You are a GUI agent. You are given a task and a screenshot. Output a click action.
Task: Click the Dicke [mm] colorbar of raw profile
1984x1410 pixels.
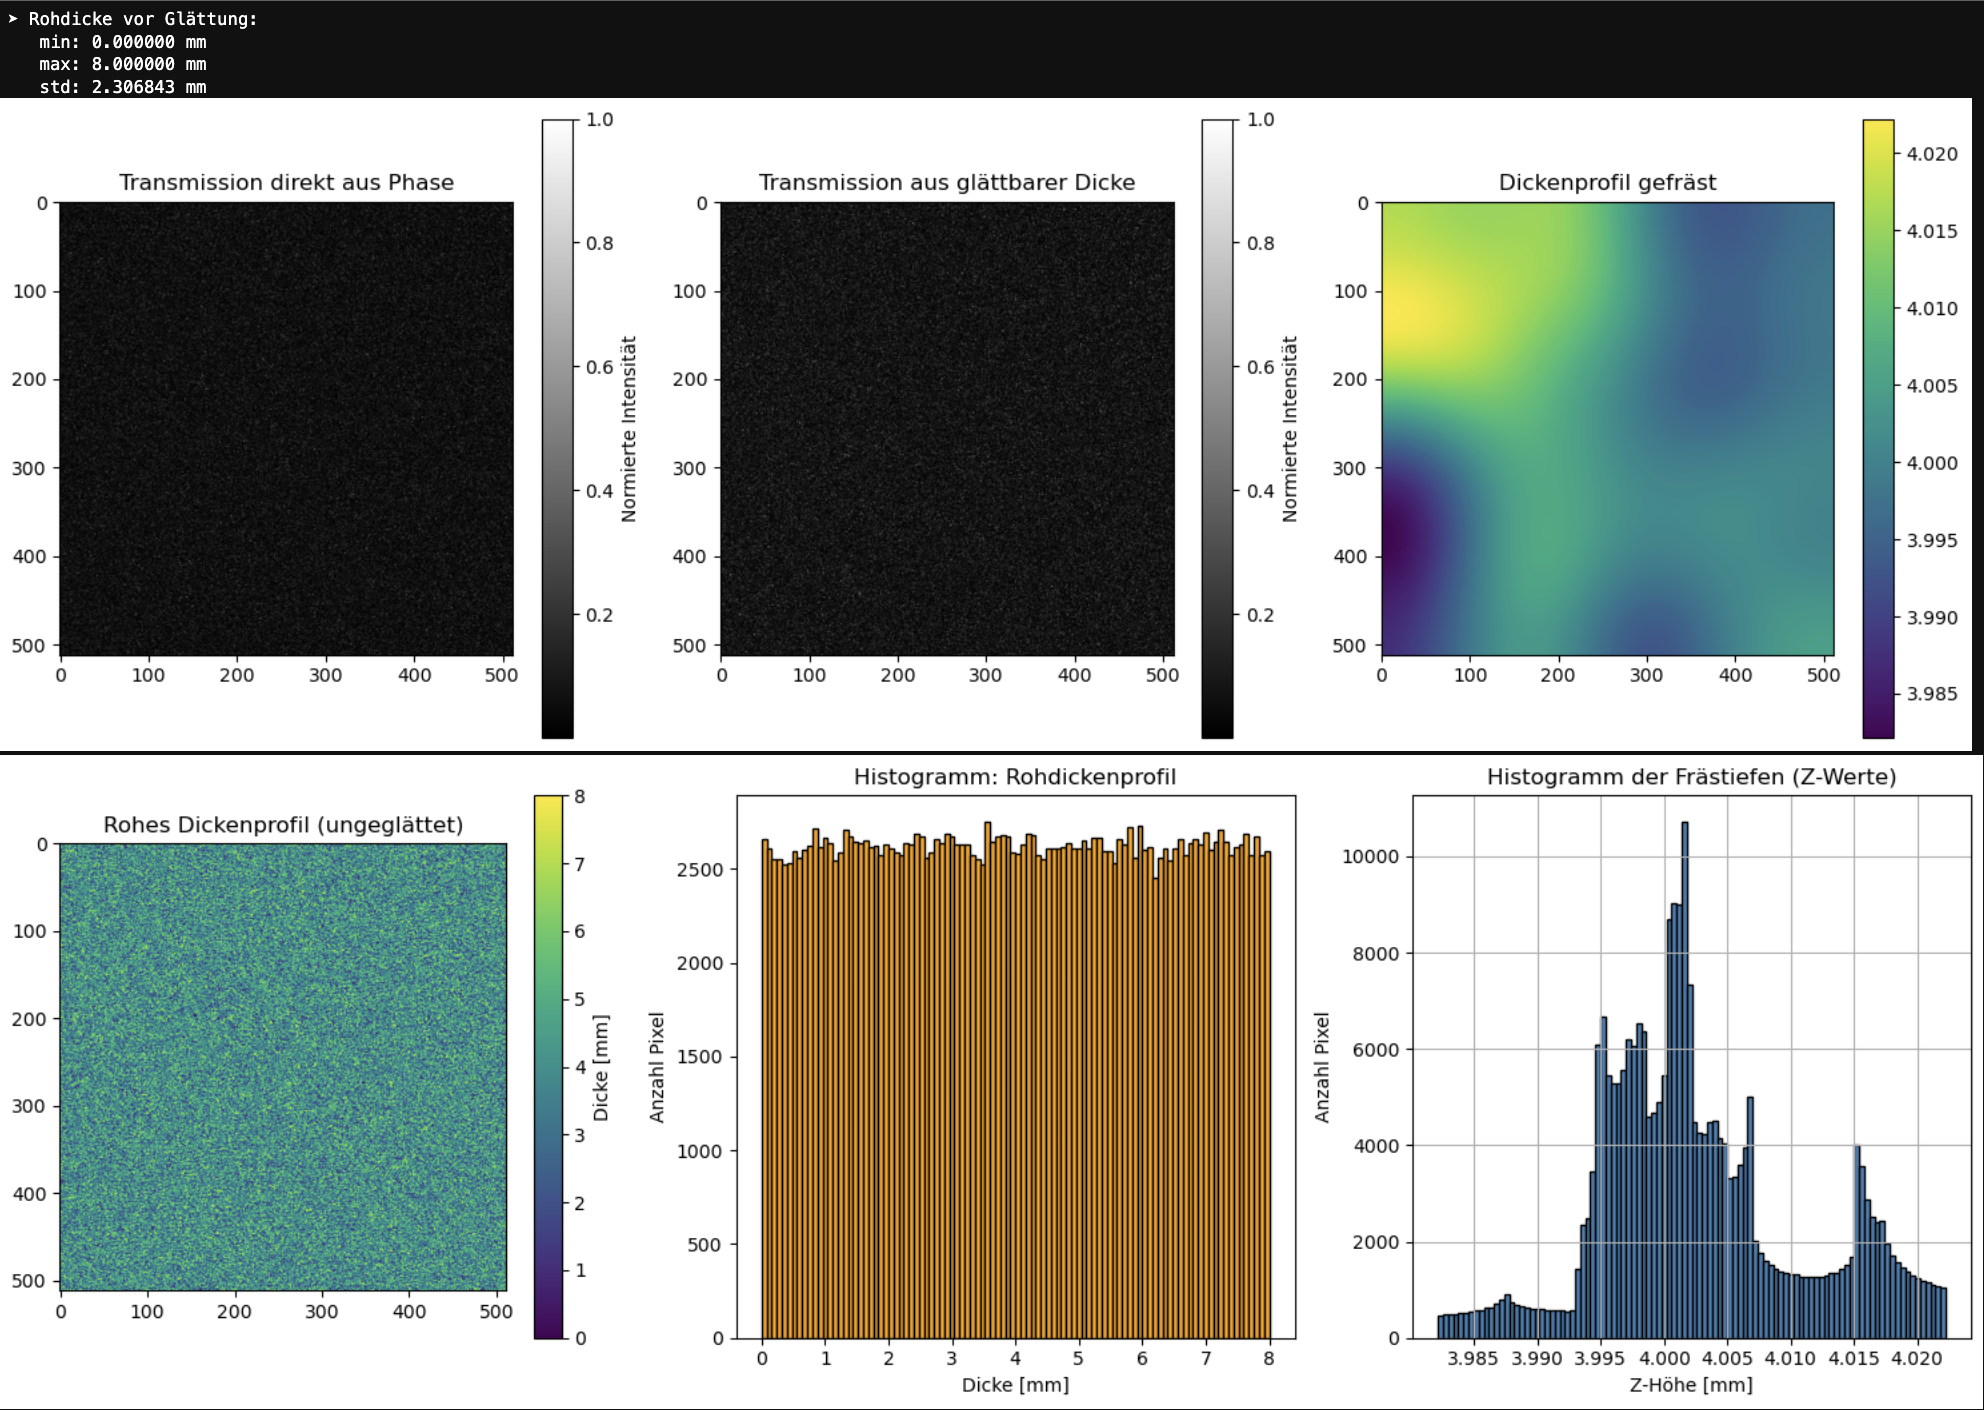point(549,1067)
